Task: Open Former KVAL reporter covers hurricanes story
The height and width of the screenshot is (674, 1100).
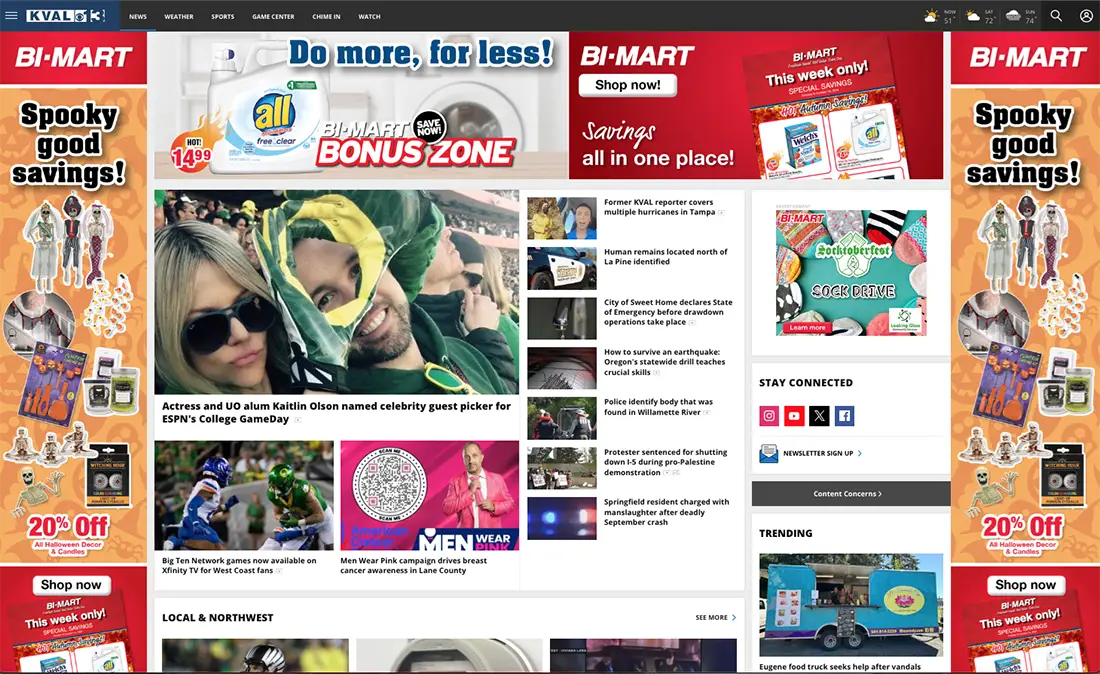Action: 660,207
